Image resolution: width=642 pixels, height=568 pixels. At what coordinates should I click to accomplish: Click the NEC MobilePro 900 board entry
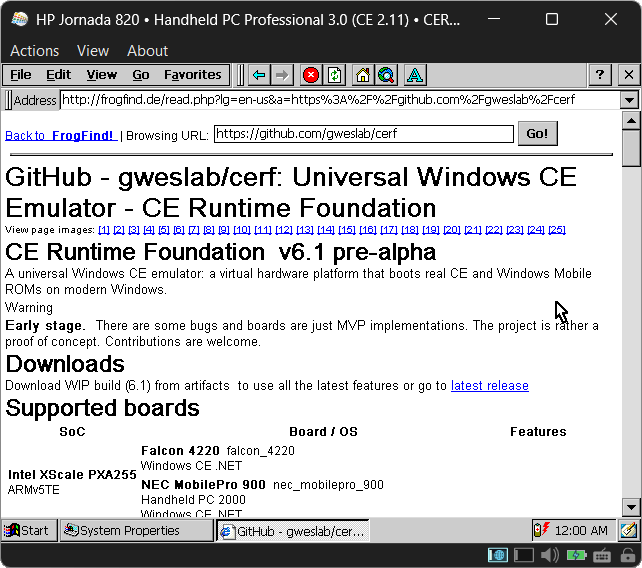262,485
